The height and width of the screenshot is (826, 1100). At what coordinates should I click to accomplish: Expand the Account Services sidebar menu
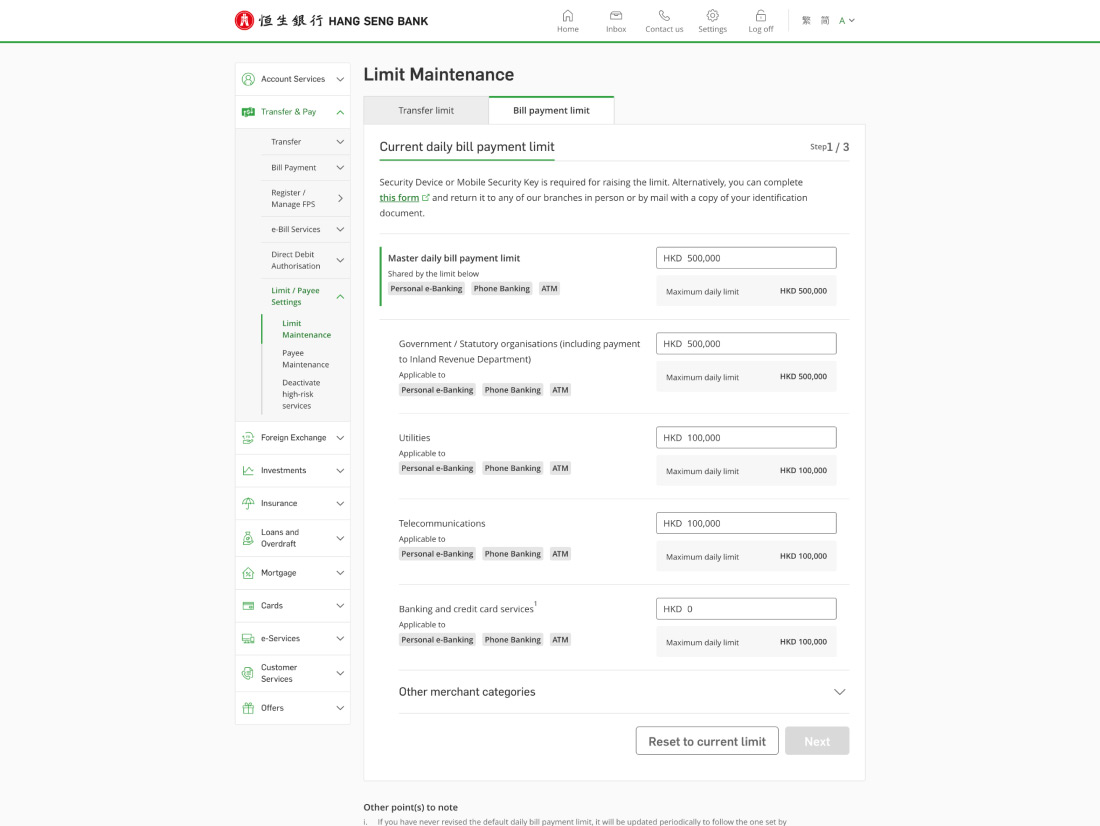tap(340, 79)
